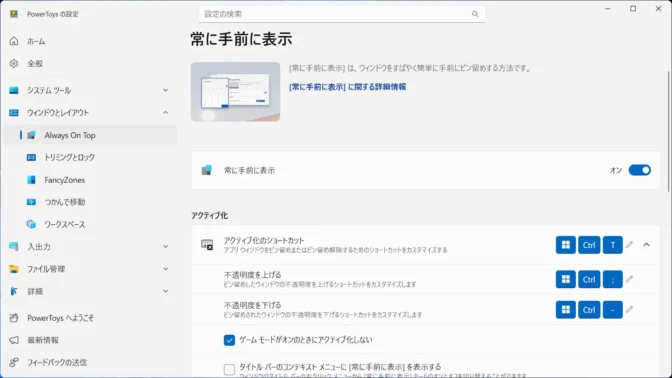Click the 常に手前に表示 page heading
The width and height of the screenshot is (672, 378).
241,39
